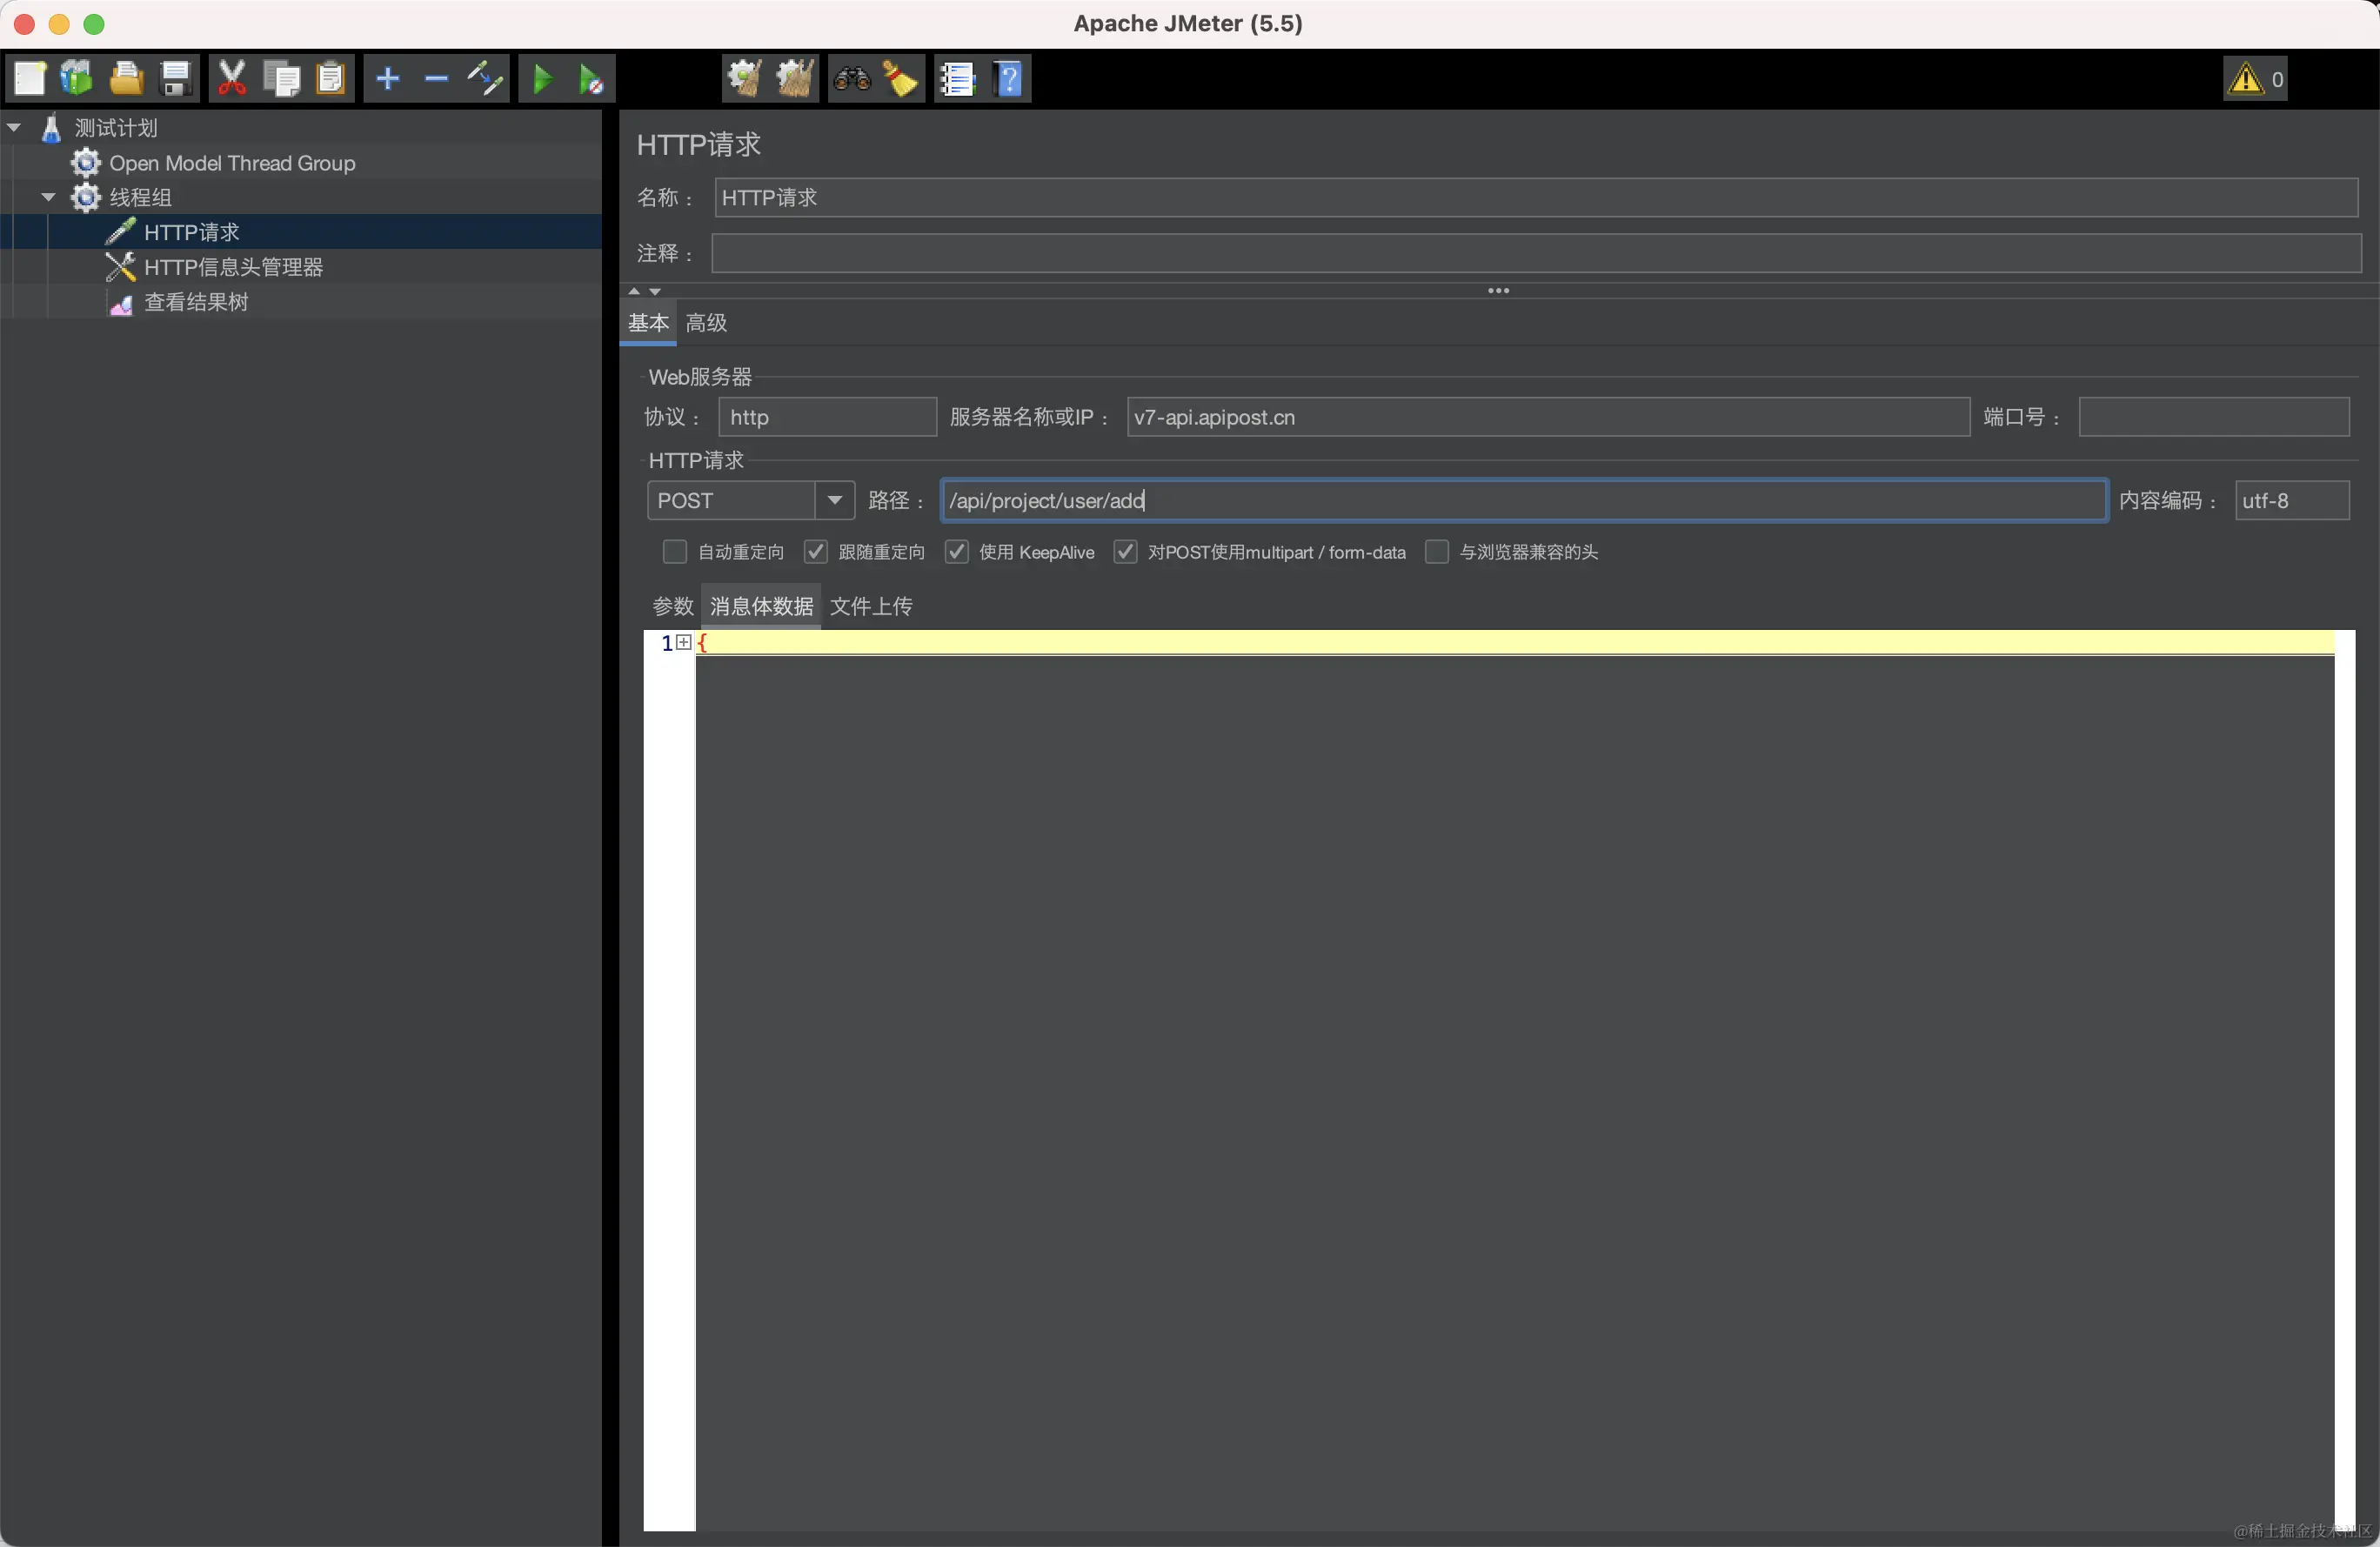Image resolution: width=2380 pixels, height=1547 pixels.
Task: Open the Templates icon in toolbar
Action: (77, 78)
